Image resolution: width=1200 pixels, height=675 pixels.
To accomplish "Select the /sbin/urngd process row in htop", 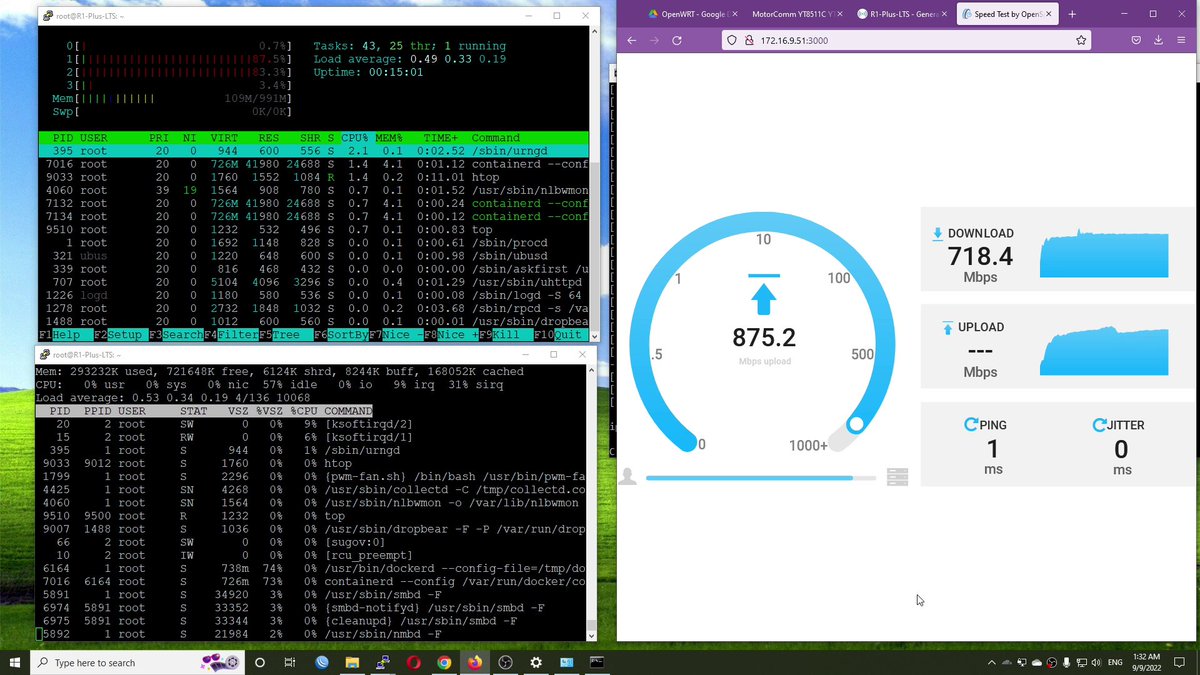I will point(314,151).
